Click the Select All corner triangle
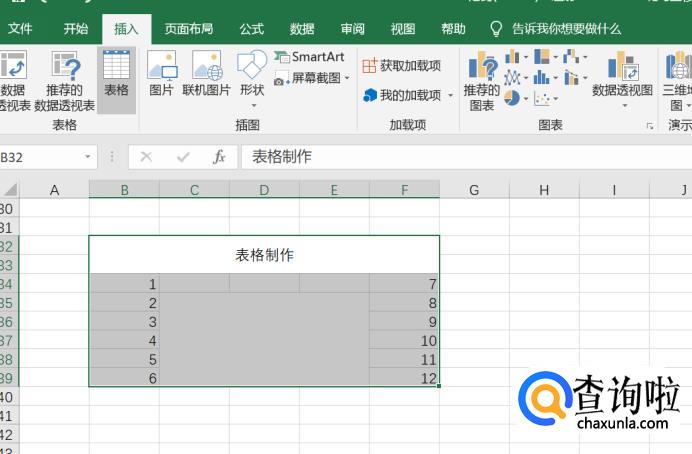This screenshot has width=692, height=454. pos(10,189)
